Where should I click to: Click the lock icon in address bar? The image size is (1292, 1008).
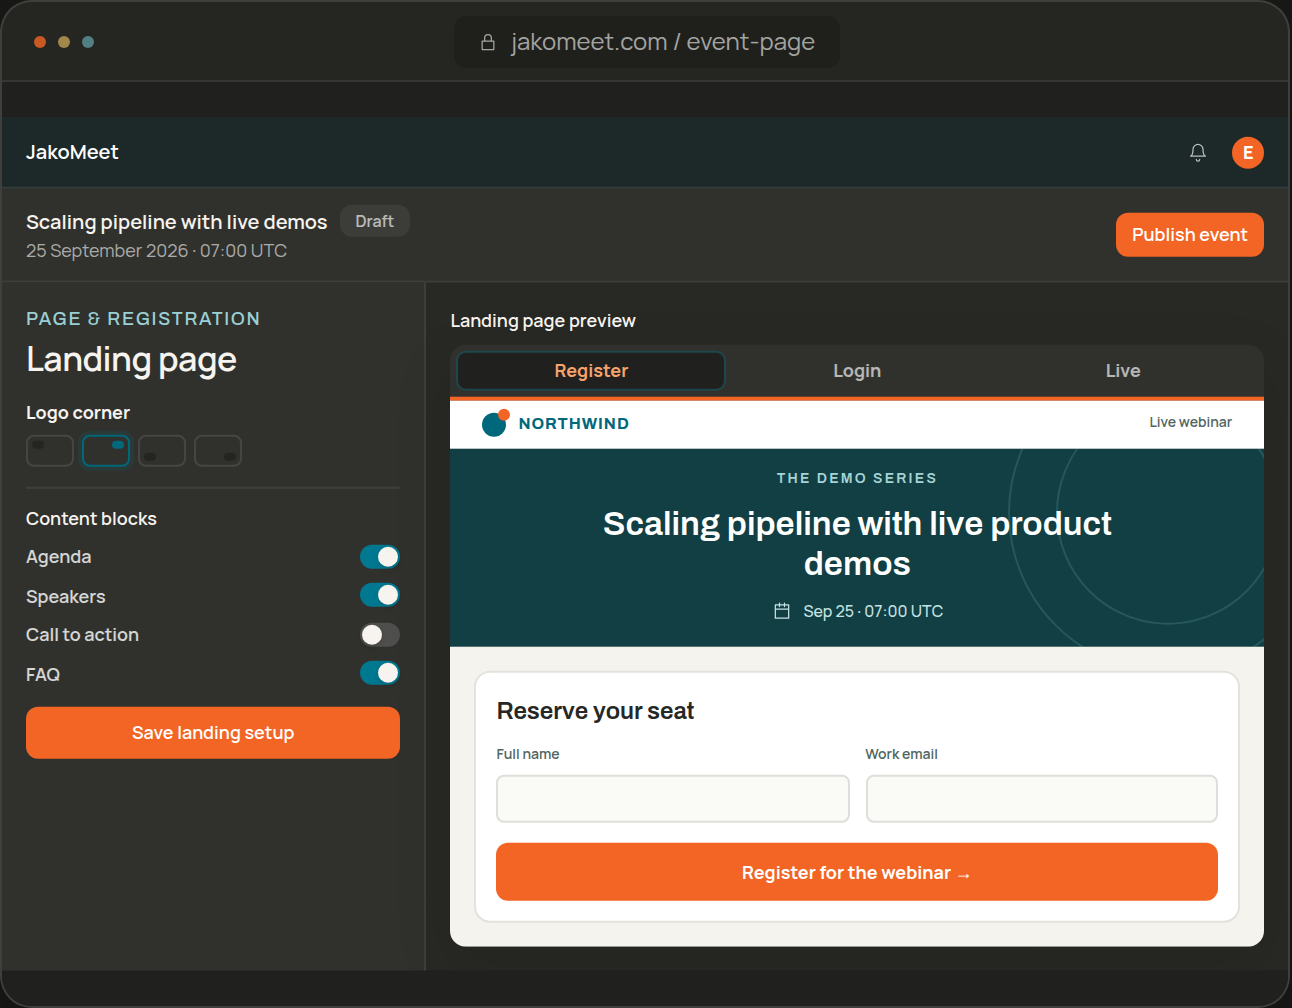click(x=488, y=42)
